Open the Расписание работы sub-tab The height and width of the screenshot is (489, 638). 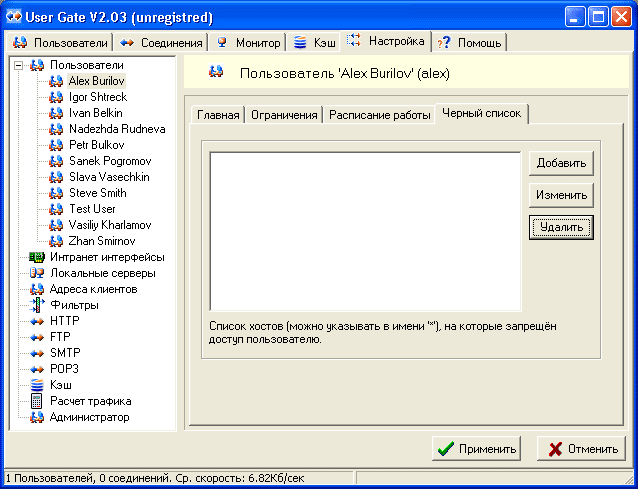click(x=380, y=115)
